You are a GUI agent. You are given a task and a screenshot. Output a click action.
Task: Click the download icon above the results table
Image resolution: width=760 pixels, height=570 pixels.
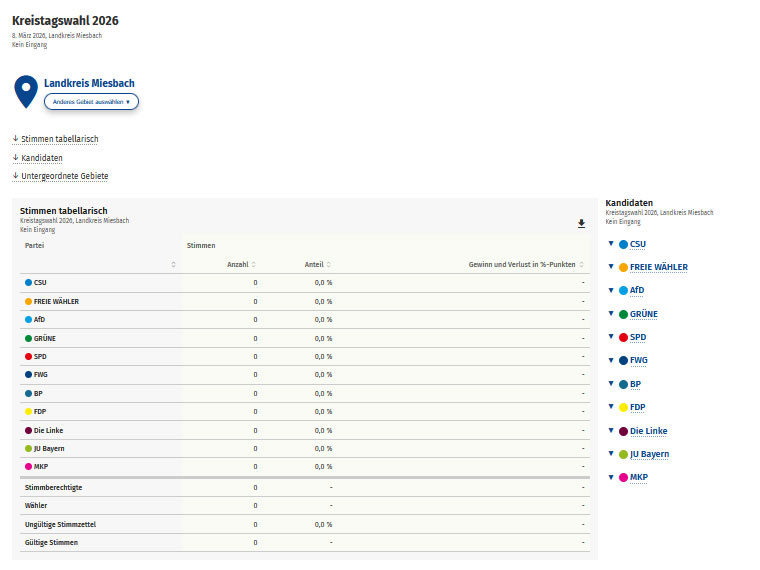pyautogui.click(x=581, y=224)
